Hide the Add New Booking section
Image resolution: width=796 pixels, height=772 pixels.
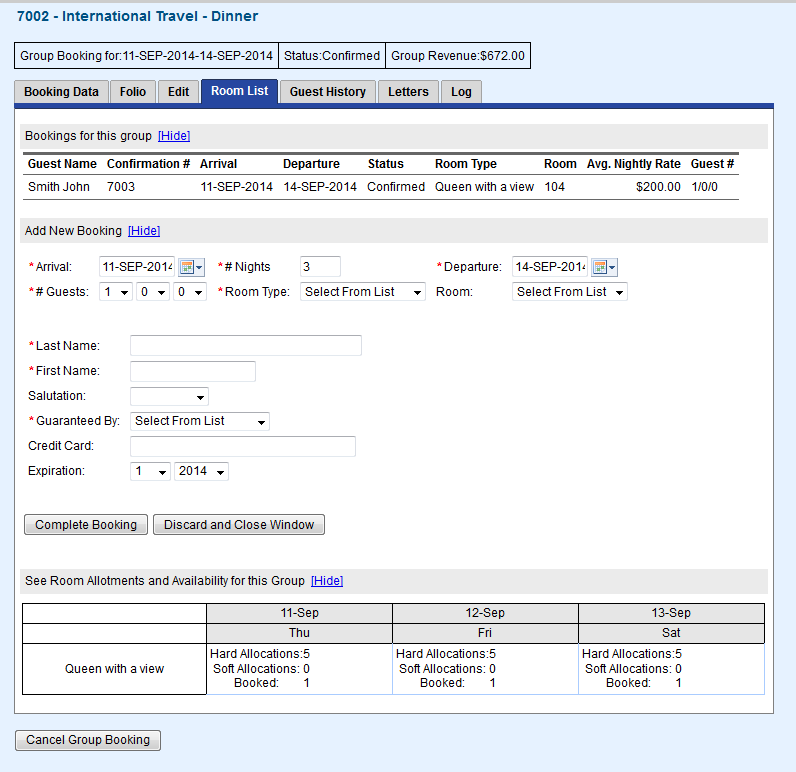144,231
